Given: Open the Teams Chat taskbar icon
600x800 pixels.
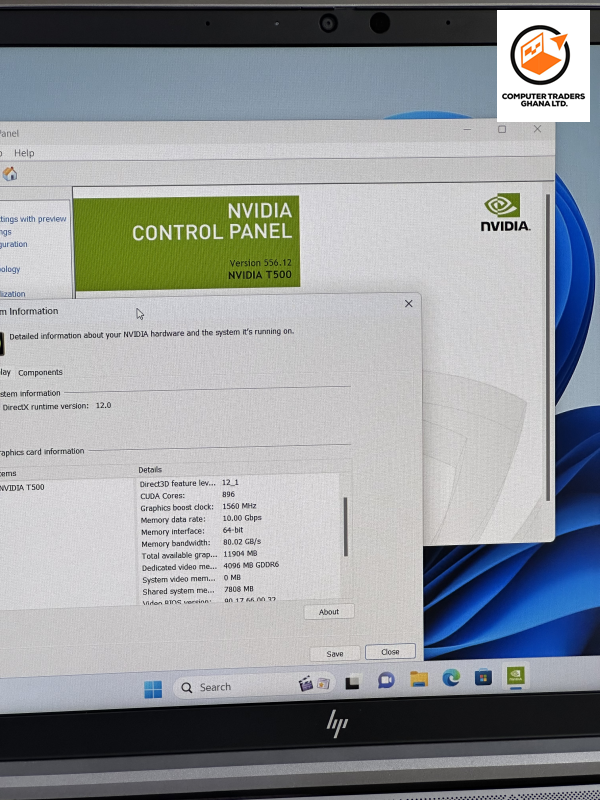Looking at the screenshot, I should [386, 680].
